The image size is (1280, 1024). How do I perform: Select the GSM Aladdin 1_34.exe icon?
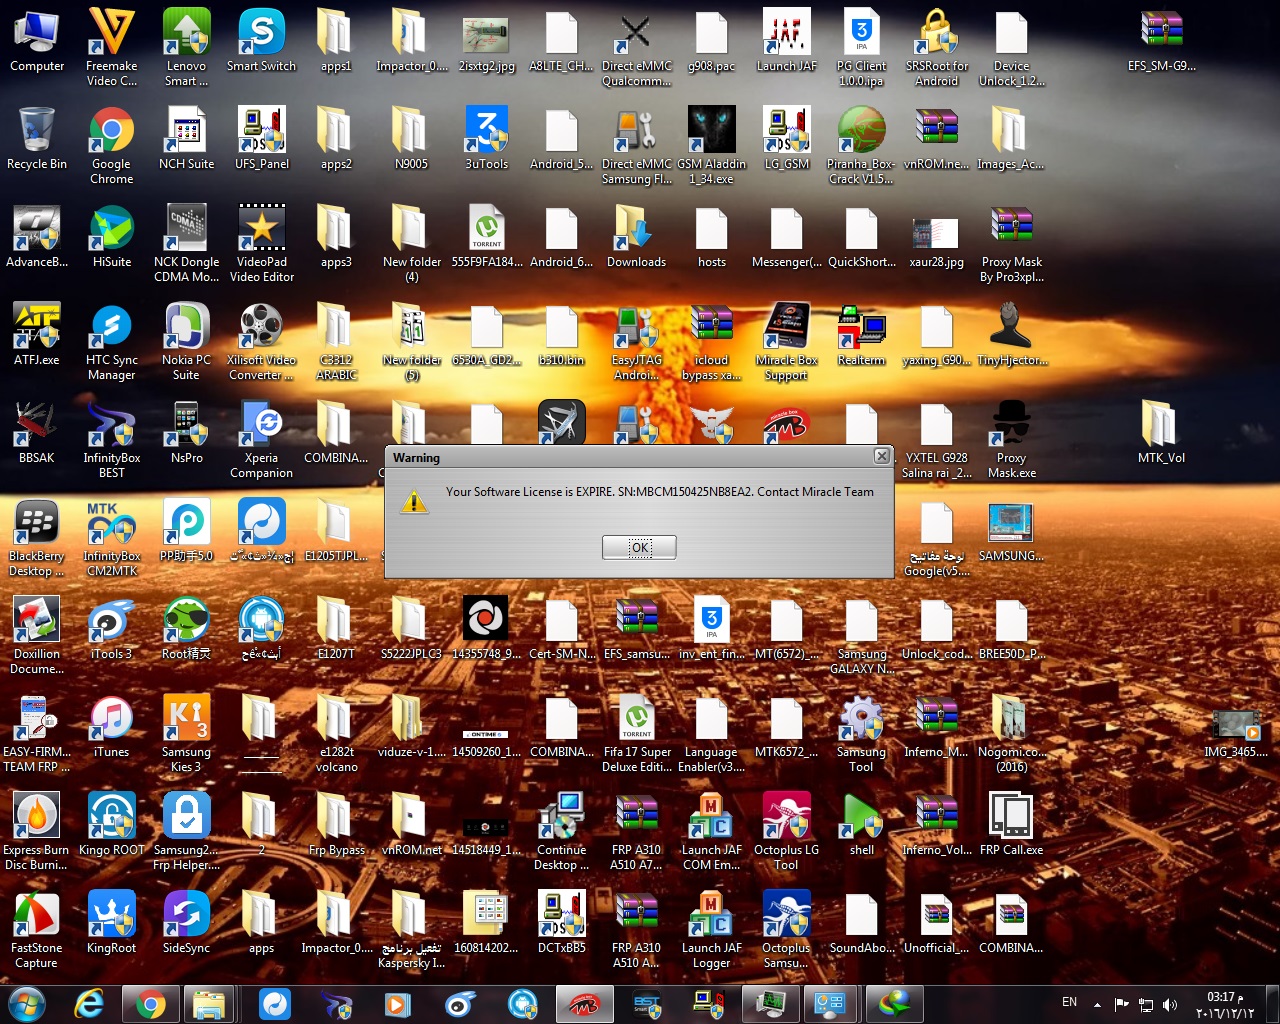pos(712,146)
